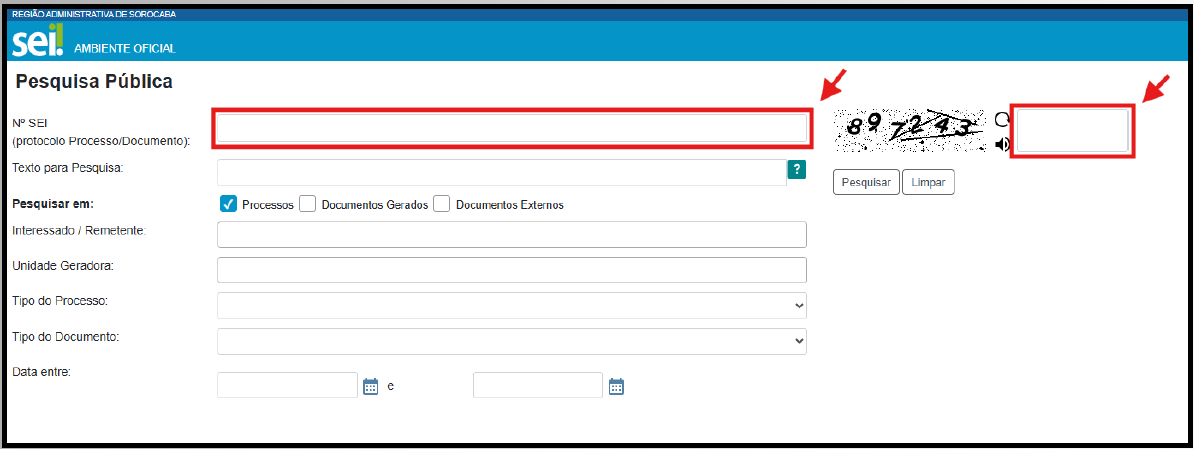Enable the Documentos Gerados checkbox
Viewport: 1194px width, 449px height.
click(308, 204)
